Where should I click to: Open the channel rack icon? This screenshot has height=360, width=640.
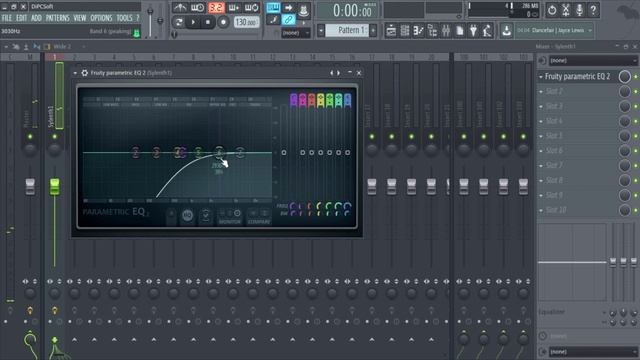click(405, 31)
